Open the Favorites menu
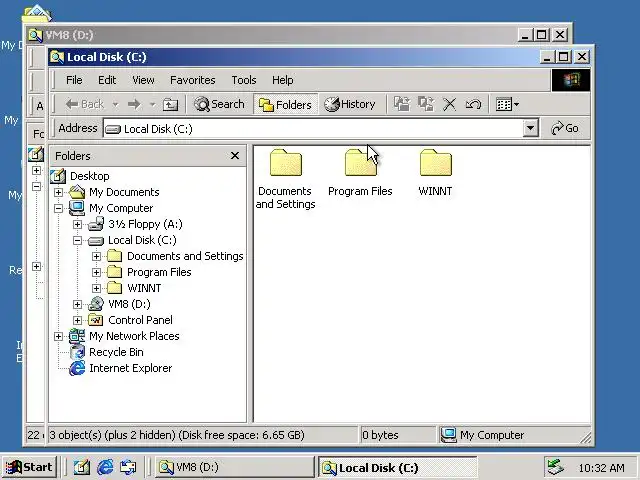Screen dimensions: 640x480 (x=192, y=80)
